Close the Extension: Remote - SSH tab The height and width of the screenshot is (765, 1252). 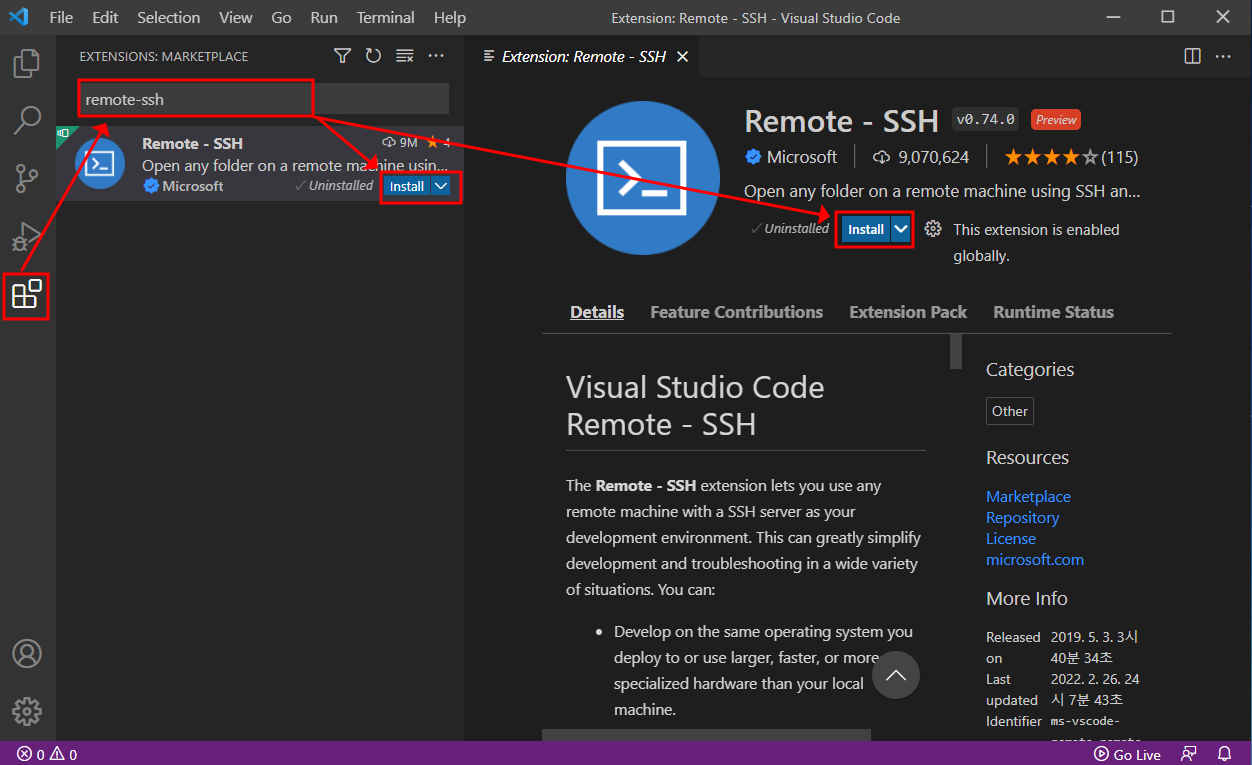coord(683,57)
